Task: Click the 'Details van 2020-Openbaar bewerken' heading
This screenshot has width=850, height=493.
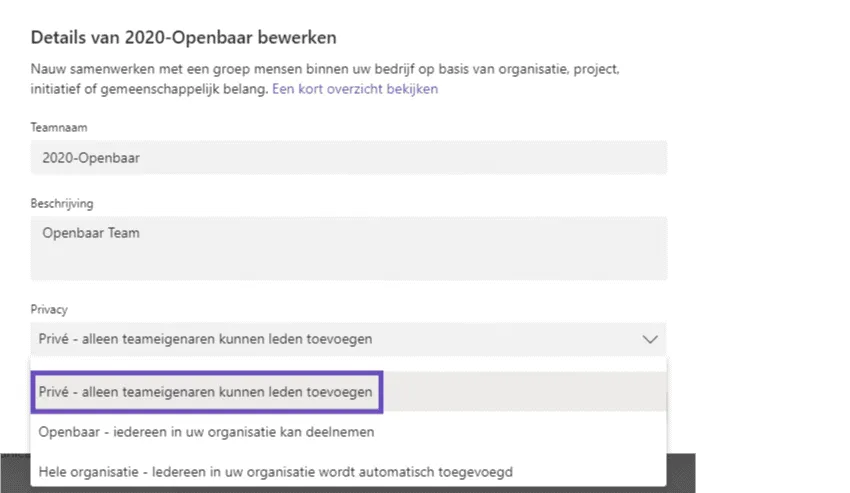Action: pos(183,38)
